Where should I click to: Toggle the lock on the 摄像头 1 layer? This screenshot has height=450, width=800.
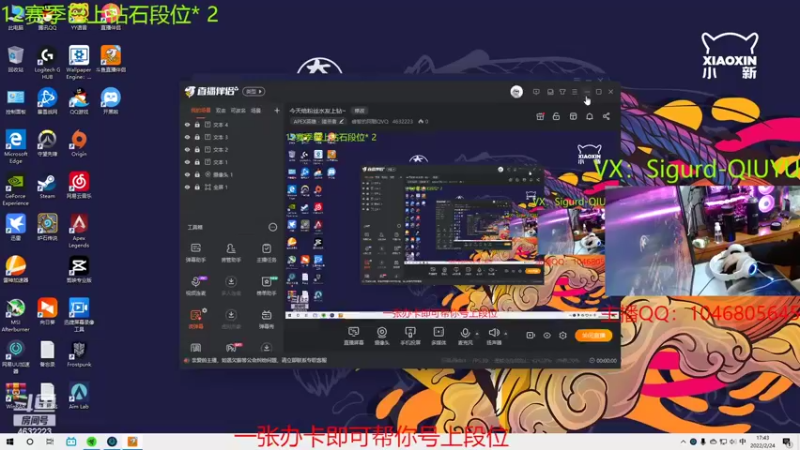(x=197, y=174)
